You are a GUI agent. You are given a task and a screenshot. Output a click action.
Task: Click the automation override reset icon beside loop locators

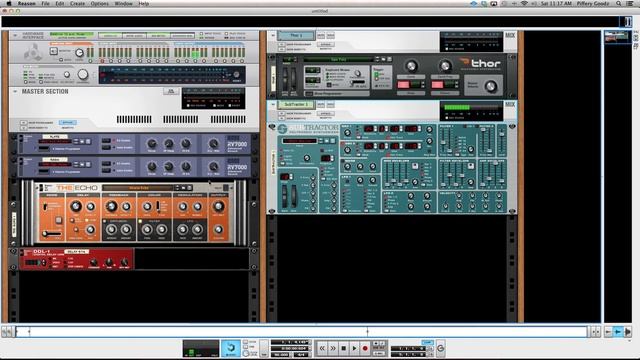pos(440,348)
